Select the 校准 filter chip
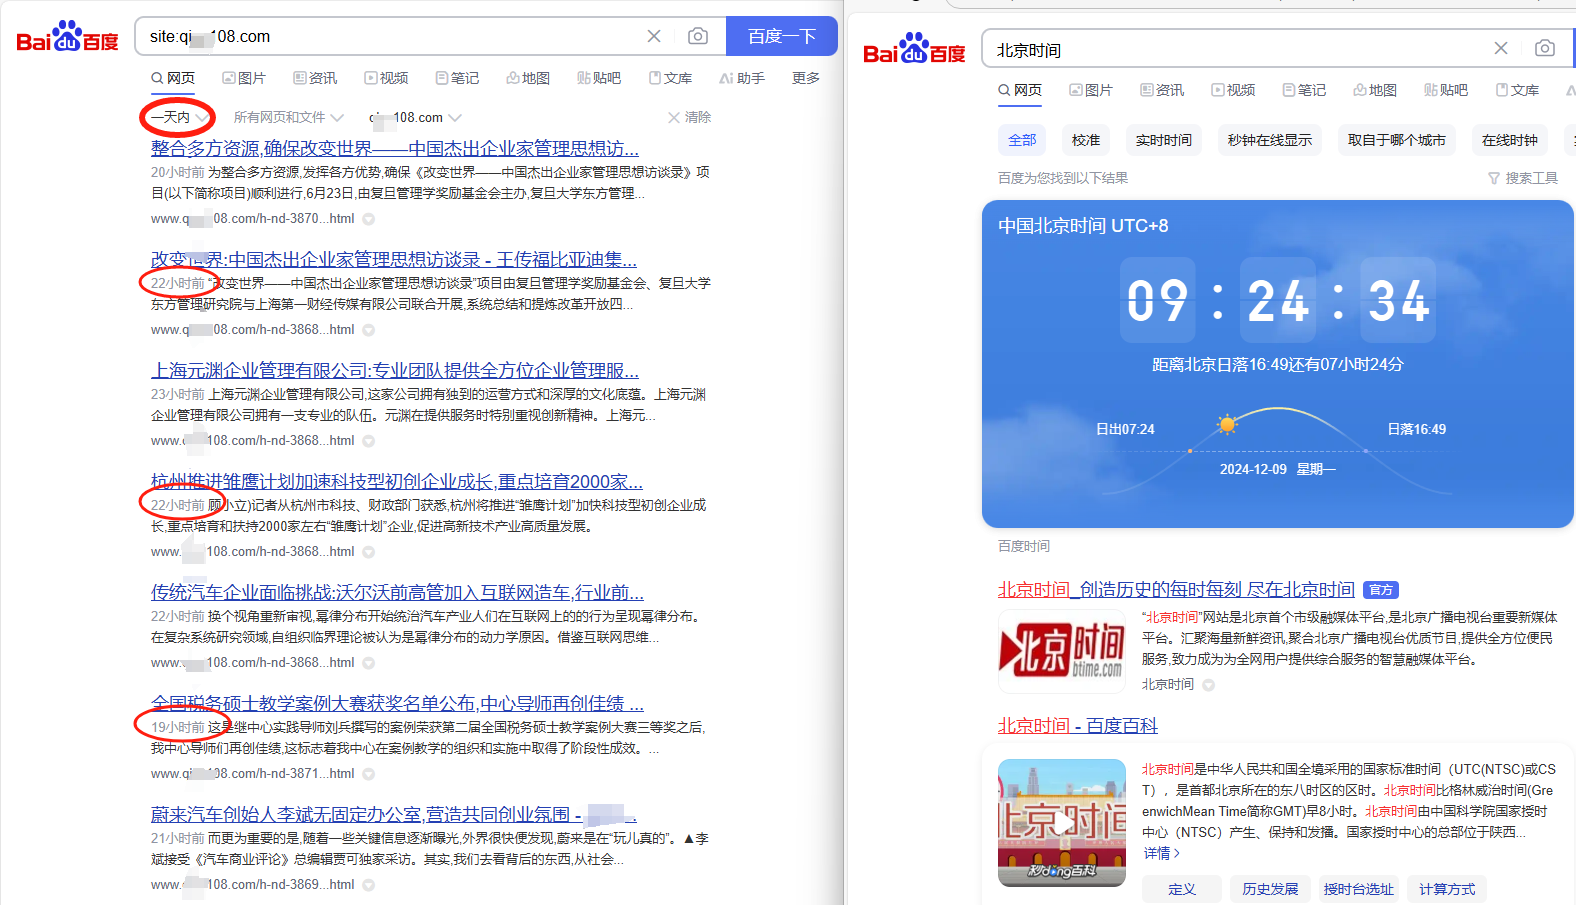Screen dimensions: 1576x905 1086,140
